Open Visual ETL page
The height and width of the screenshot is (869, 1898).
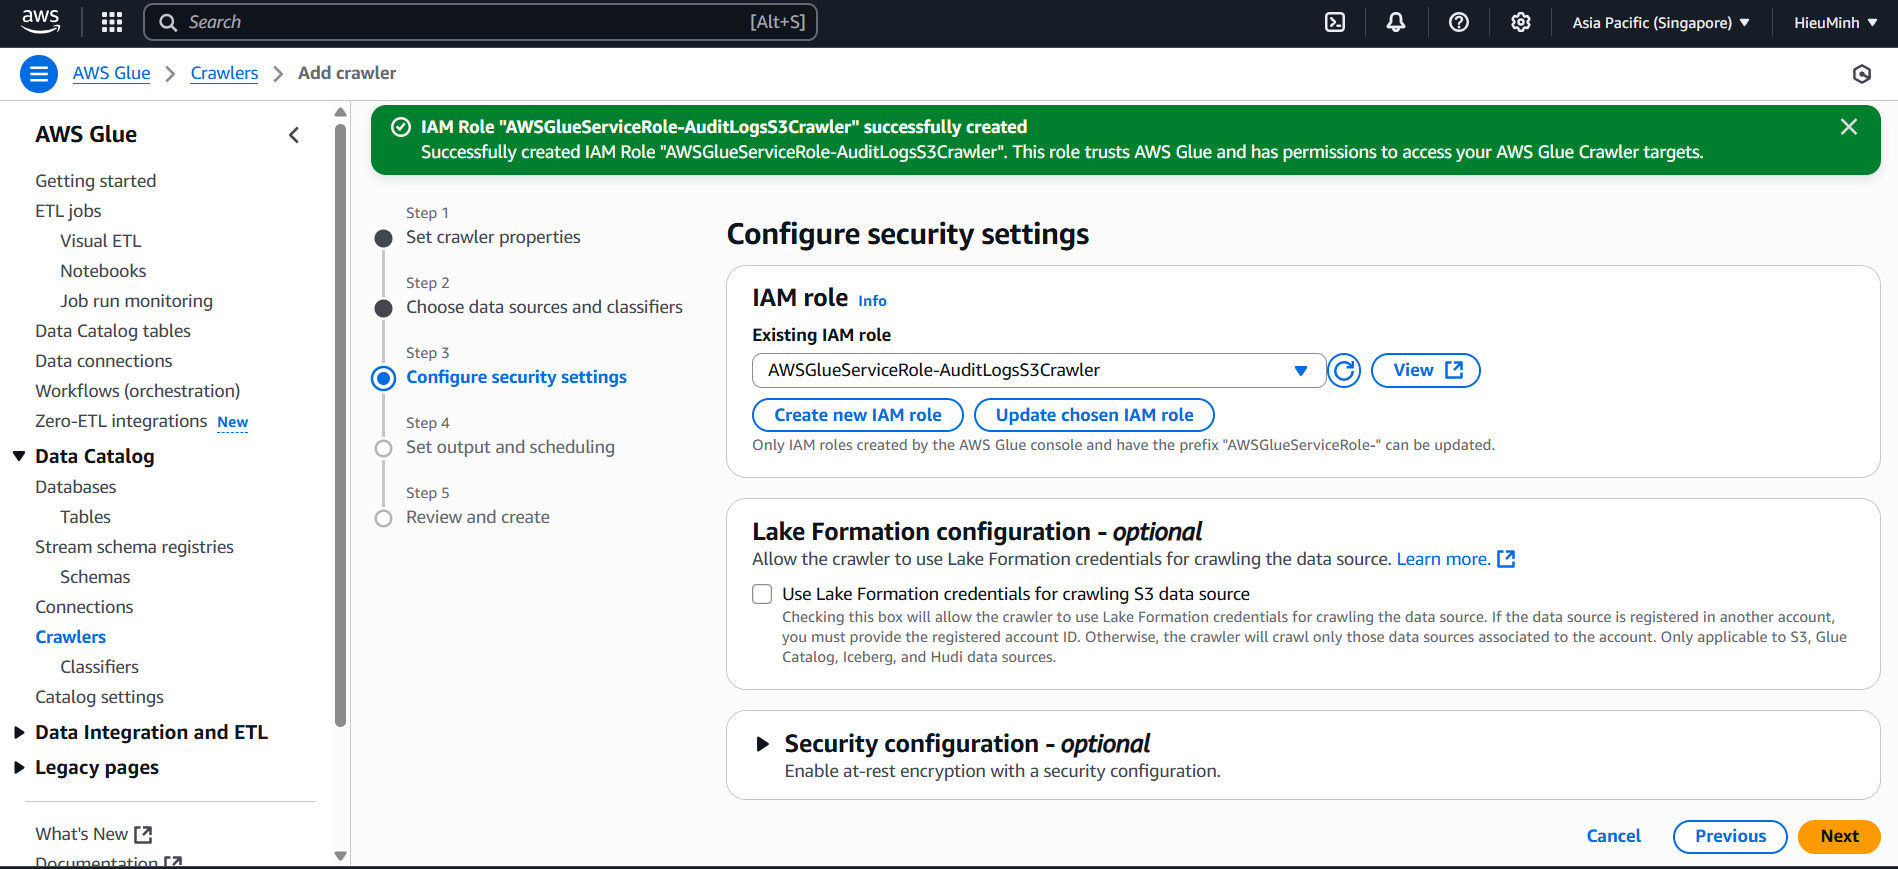click(x=101, y=241)
